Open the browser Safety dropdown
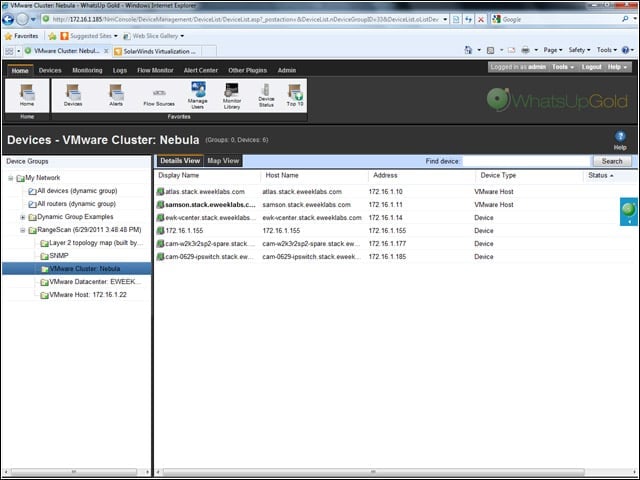Screen dimensions: 640x480 [579, 50]
